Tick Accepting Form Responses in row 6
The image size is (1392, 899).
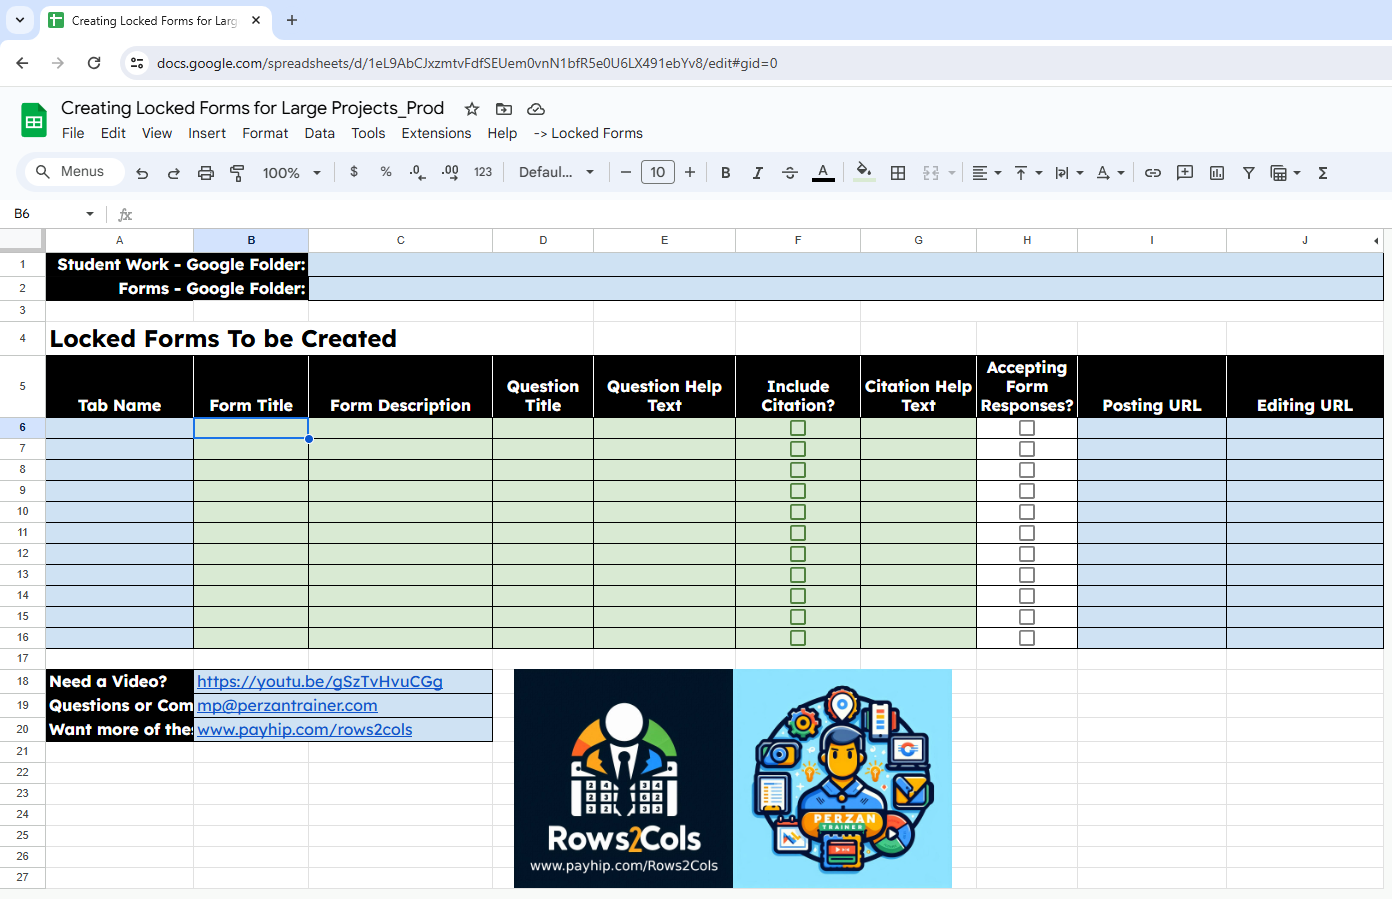(1027, 428)
